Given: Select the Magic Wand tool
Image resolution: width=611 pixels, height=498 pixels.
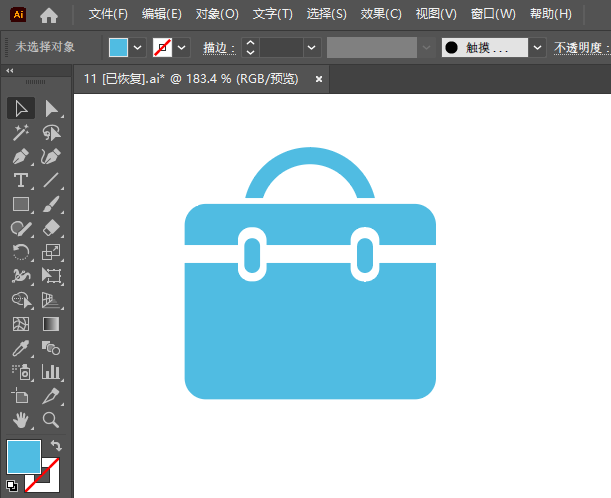Looking at the screenshot, I should tap(21, 132).
